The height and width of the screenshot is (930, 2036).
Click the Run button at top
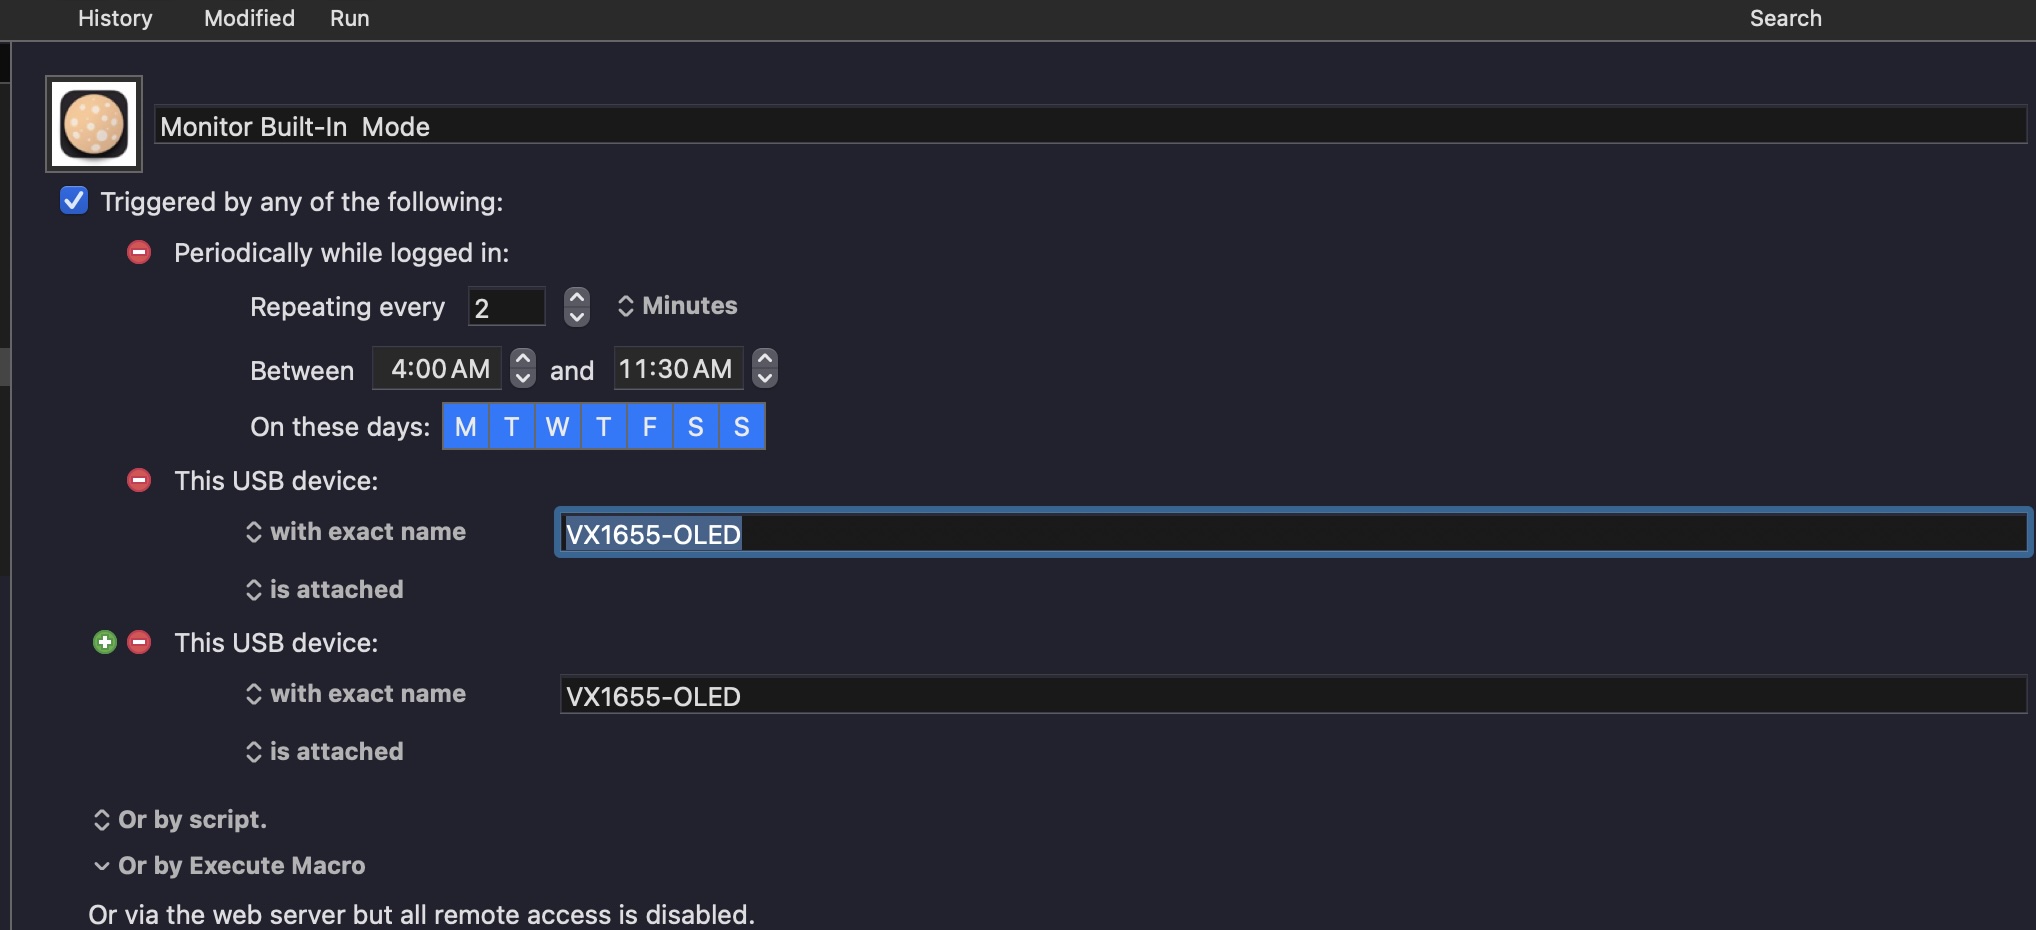point(349,18)
